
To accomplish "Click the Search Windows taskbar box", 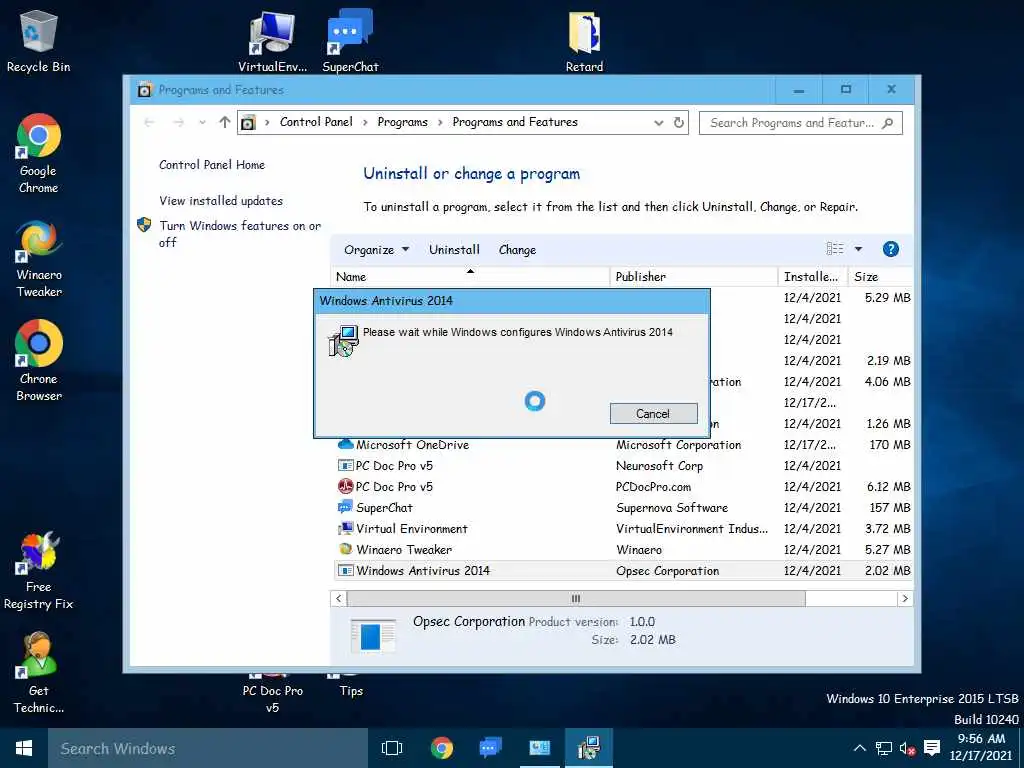I will 208,748.
